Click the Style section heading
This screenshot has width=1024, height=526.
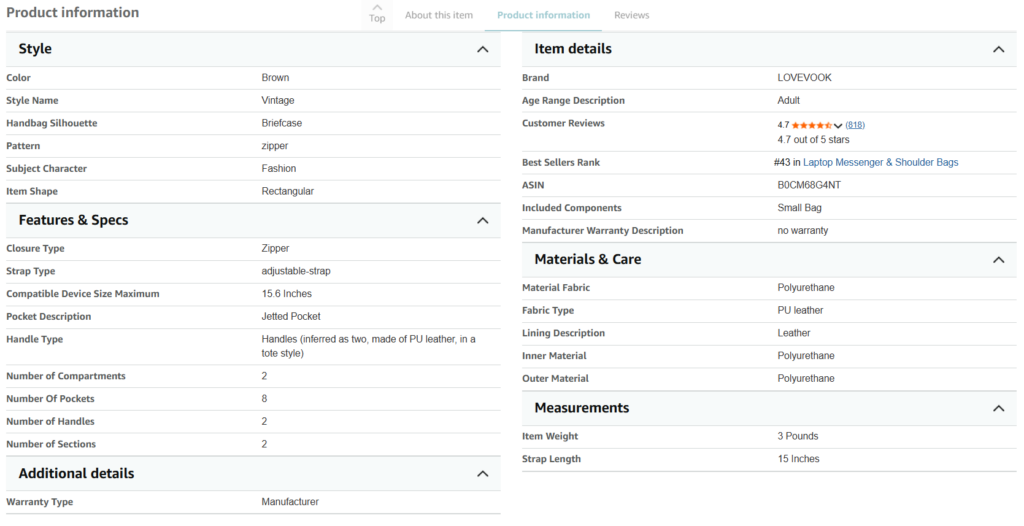35,49
